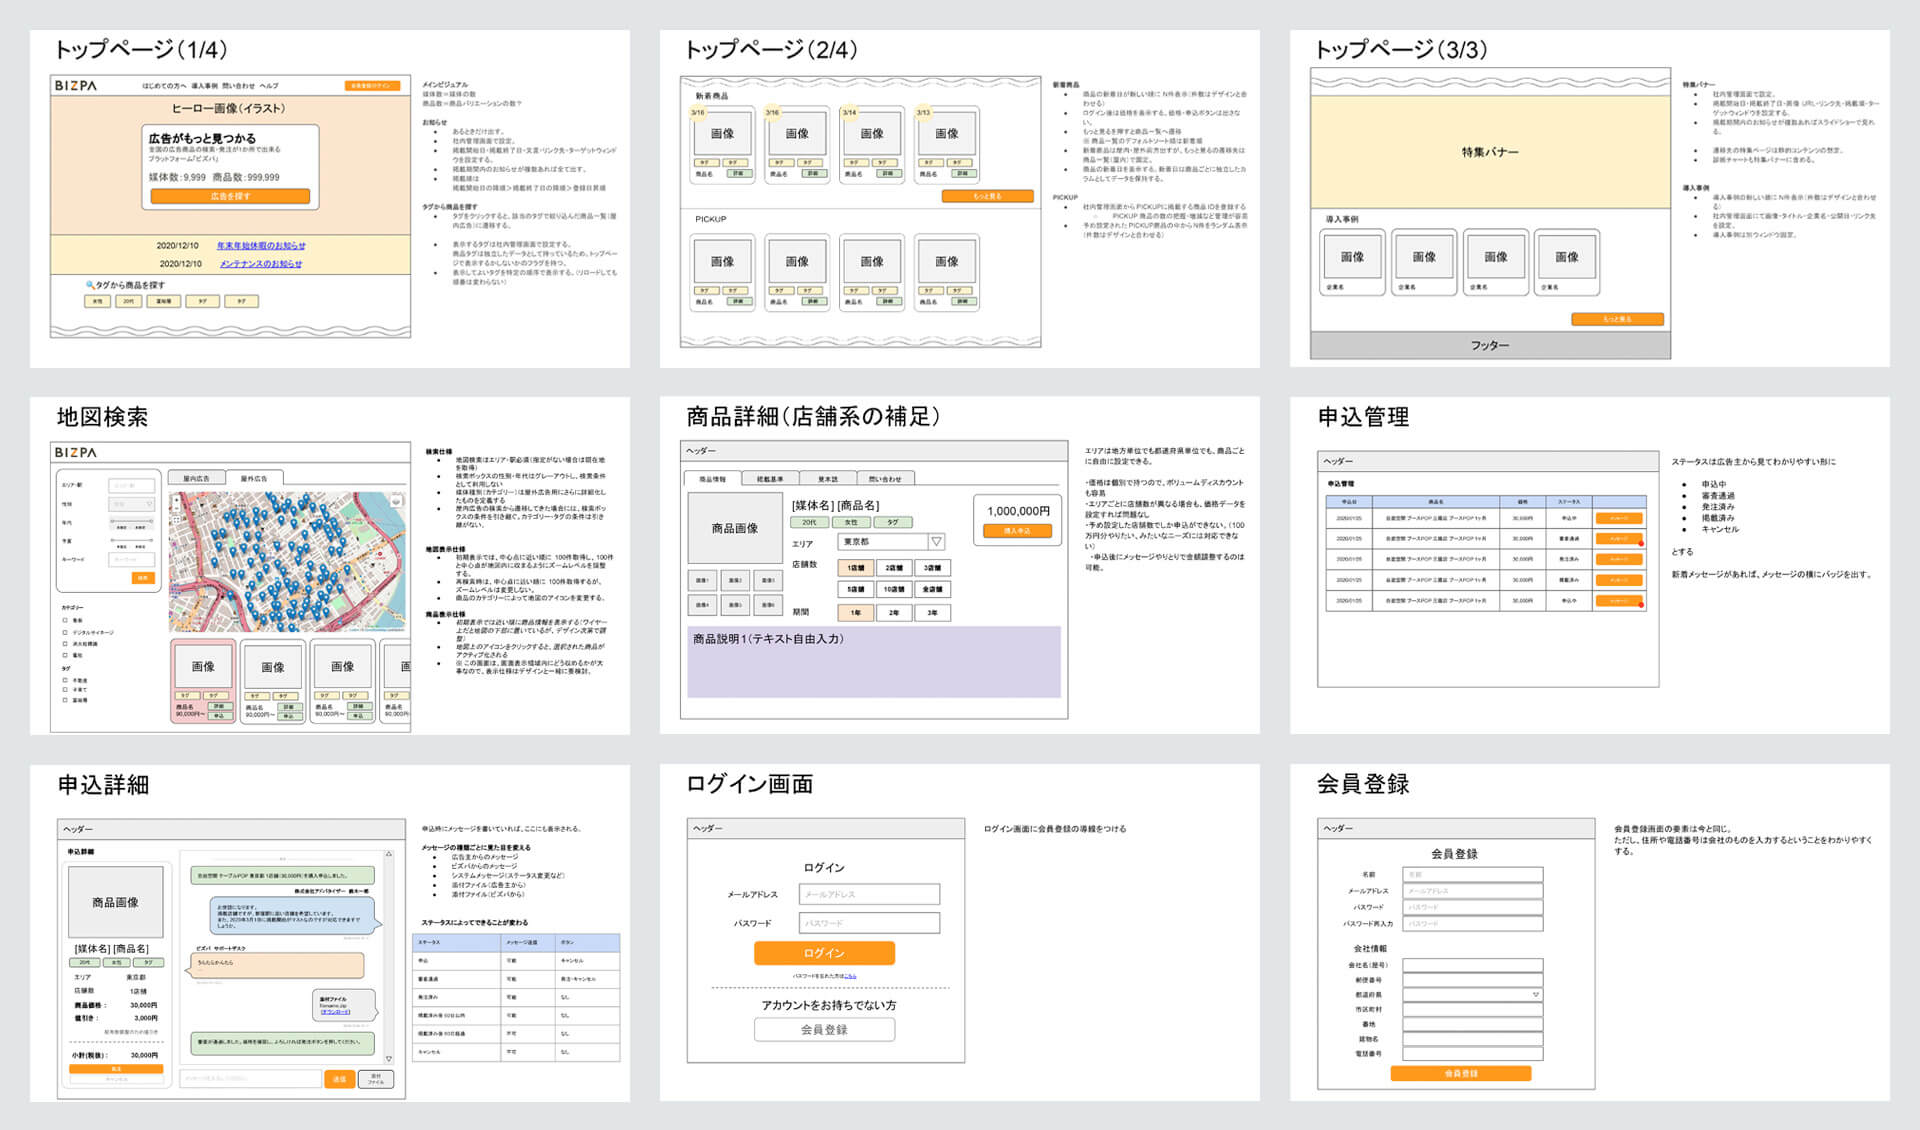Screen dimensions: 1920x1130
Task: Check the 富裕層 tag checkbox in map search
Action: tap(65, 699)
